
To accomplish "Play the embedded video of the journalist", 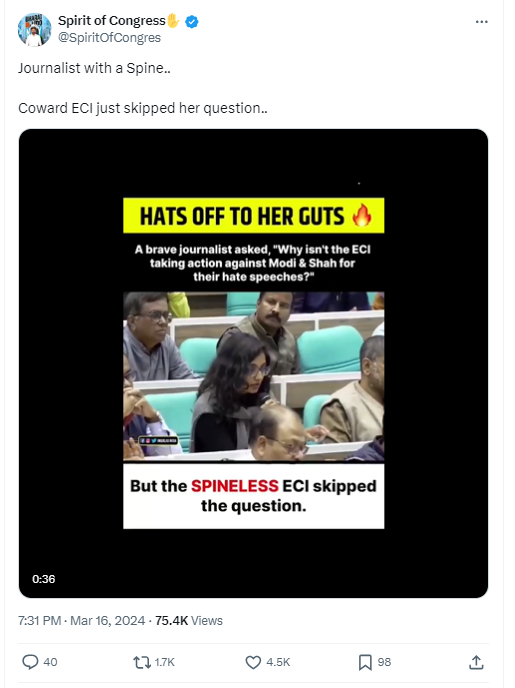I will 254,363.
